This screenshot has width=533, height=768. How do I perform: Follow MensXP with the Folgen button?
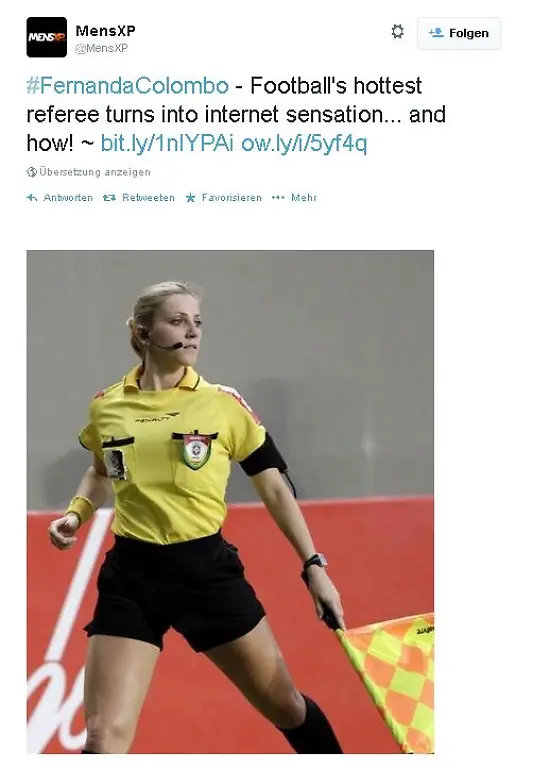[x=459, y=33]
